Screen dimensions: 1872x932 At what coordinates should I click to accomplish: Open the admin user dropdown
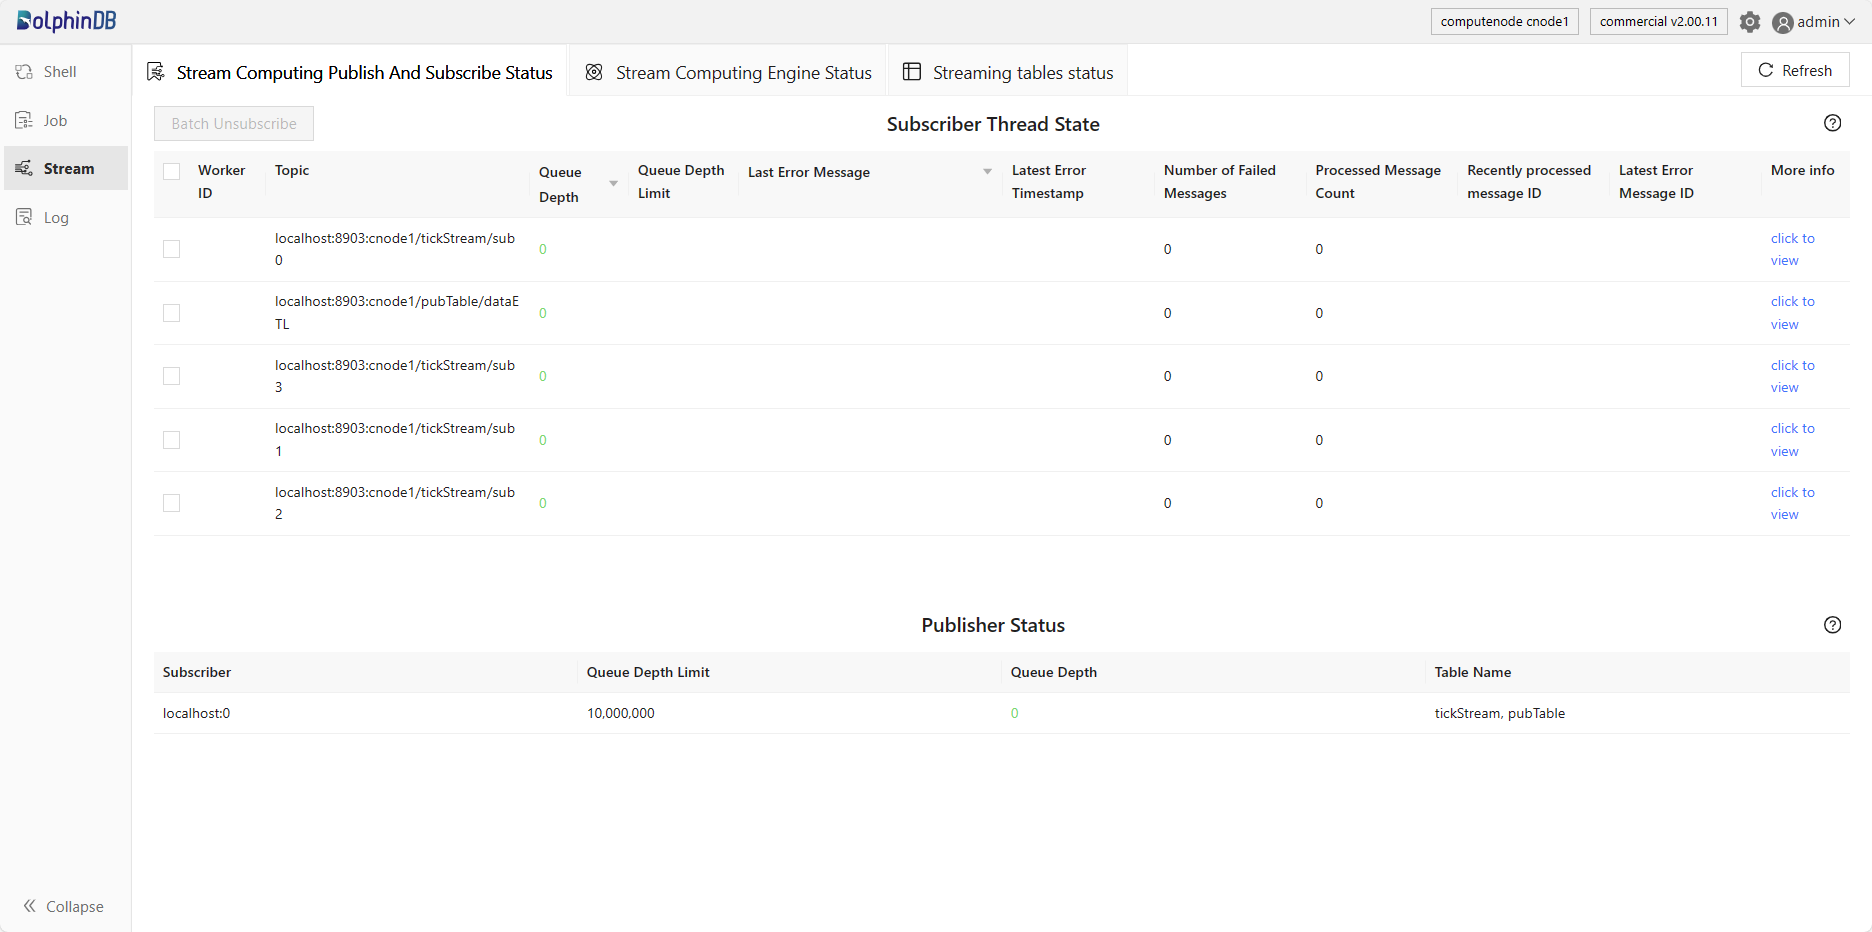1813,22
